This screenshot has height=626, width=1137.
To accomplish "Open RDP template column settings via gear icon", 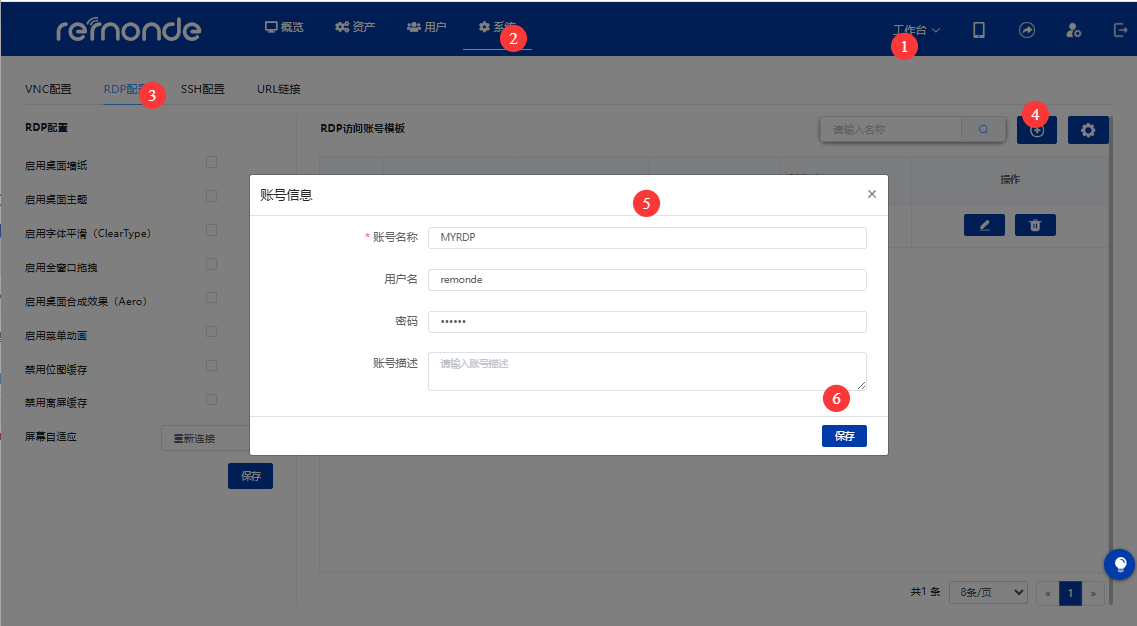I will tap(1088, 129).
